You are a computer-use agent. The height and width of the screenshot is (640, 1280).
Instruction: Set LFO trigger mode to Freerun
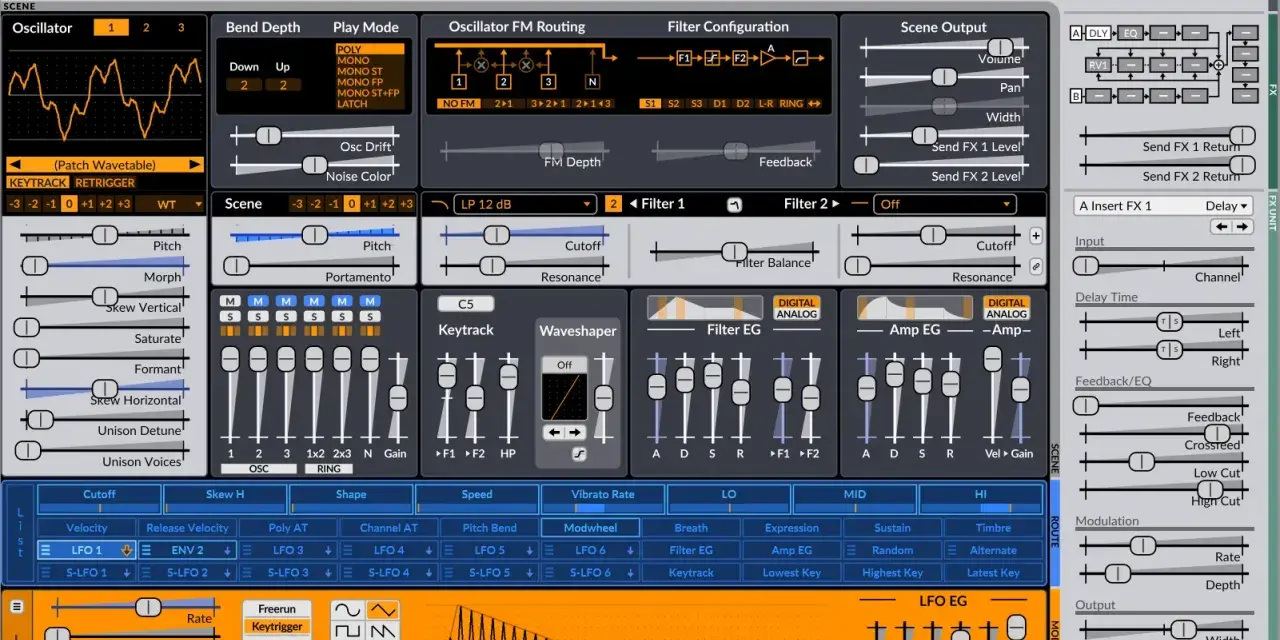point(277,609)
